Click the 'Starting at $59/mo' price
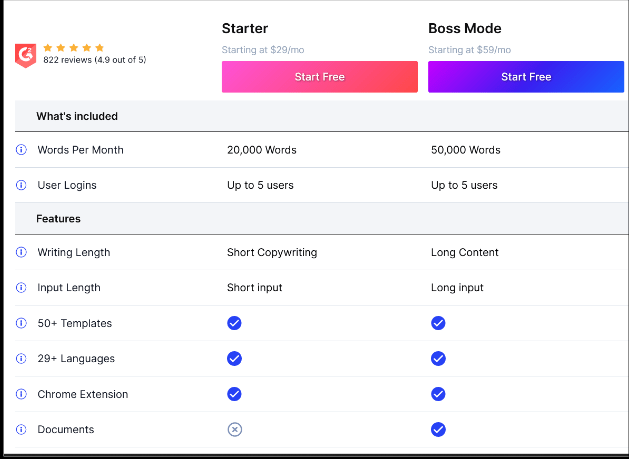The image size is (629, 459). pos(469,50)
